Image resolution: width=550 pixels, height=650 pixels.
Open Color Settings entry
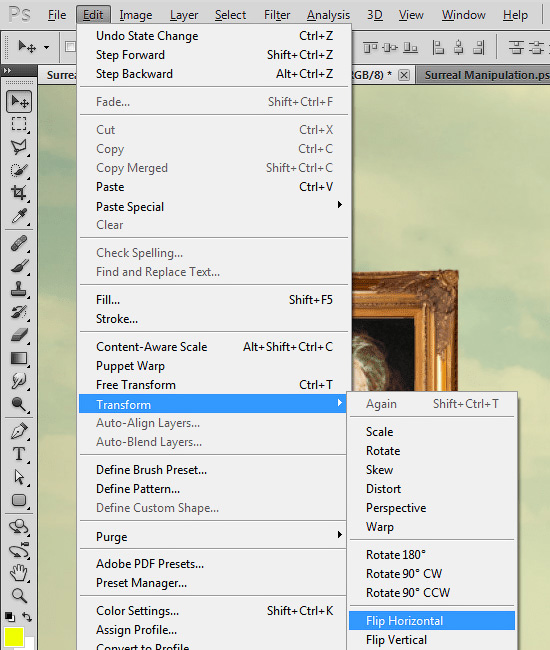(x=214, y=611)
